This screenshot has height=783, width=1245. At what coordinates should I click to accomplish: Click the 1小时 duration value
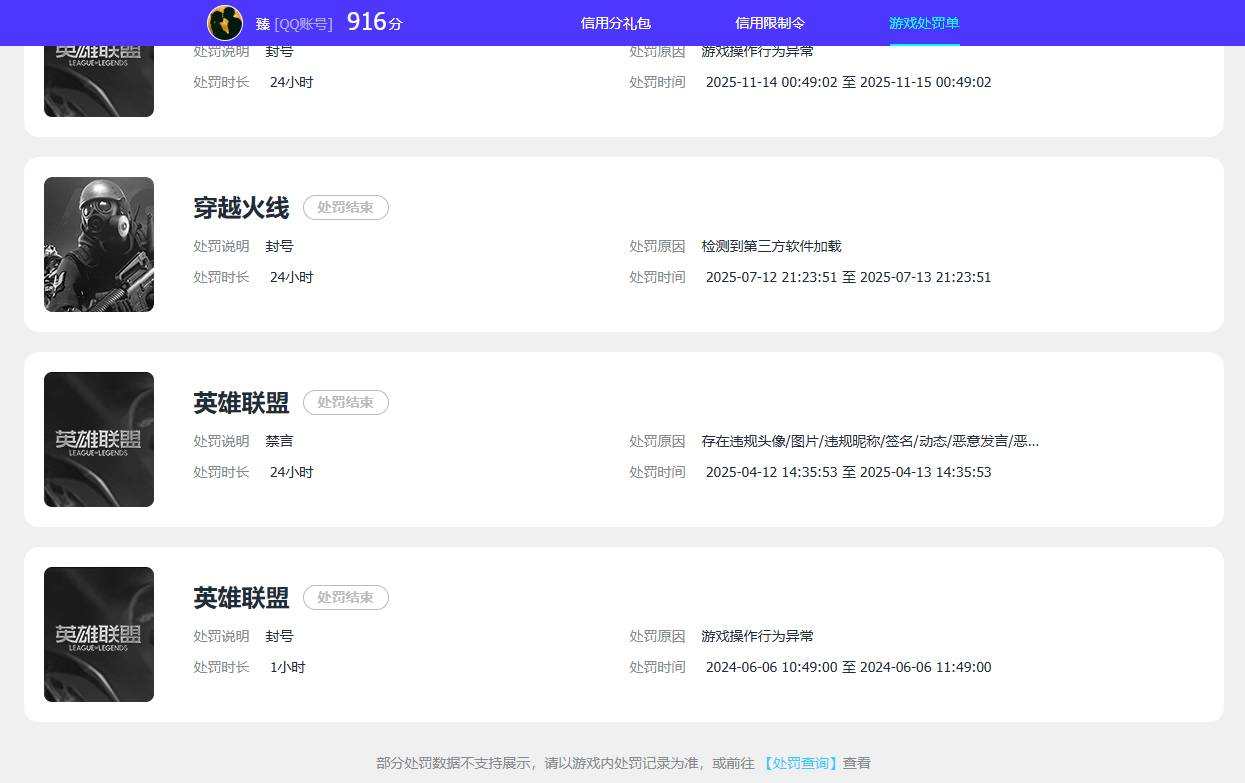click(288, 667)
